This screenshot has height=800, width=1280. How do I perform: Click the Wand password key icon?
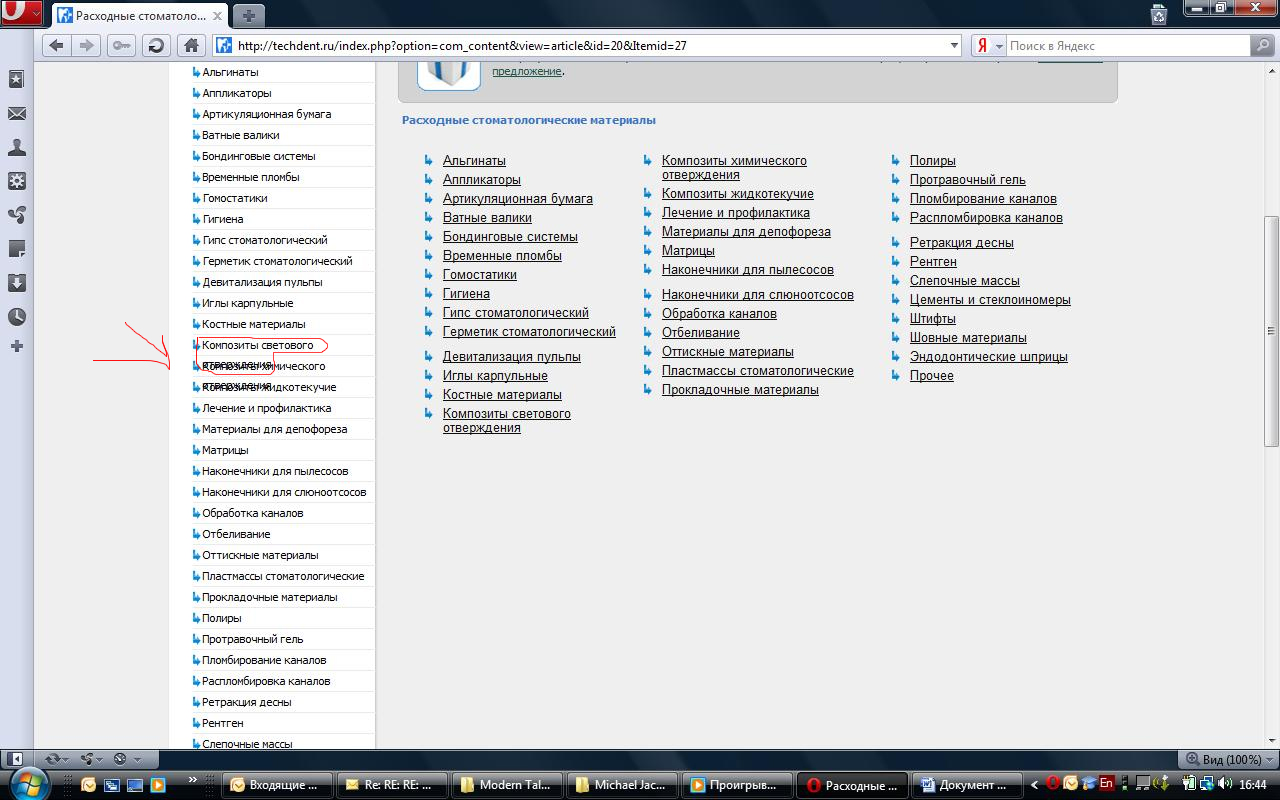(121, 46)
